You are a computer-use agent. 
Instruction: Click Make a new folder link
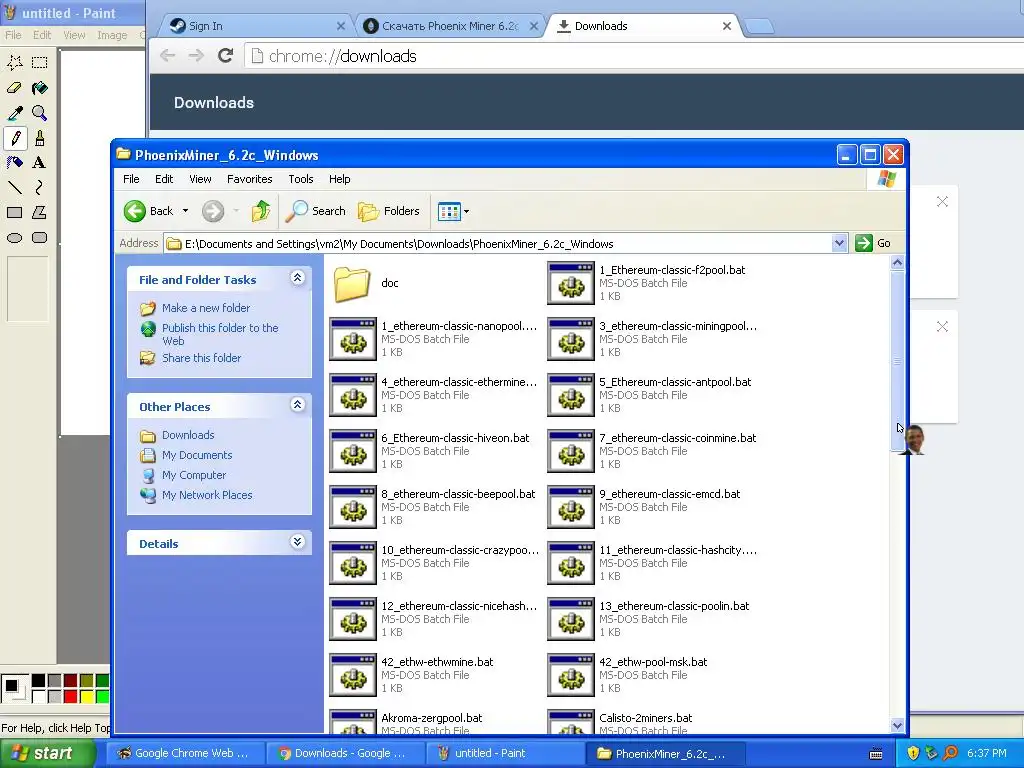pyautogui.click(x=206, y=308)
